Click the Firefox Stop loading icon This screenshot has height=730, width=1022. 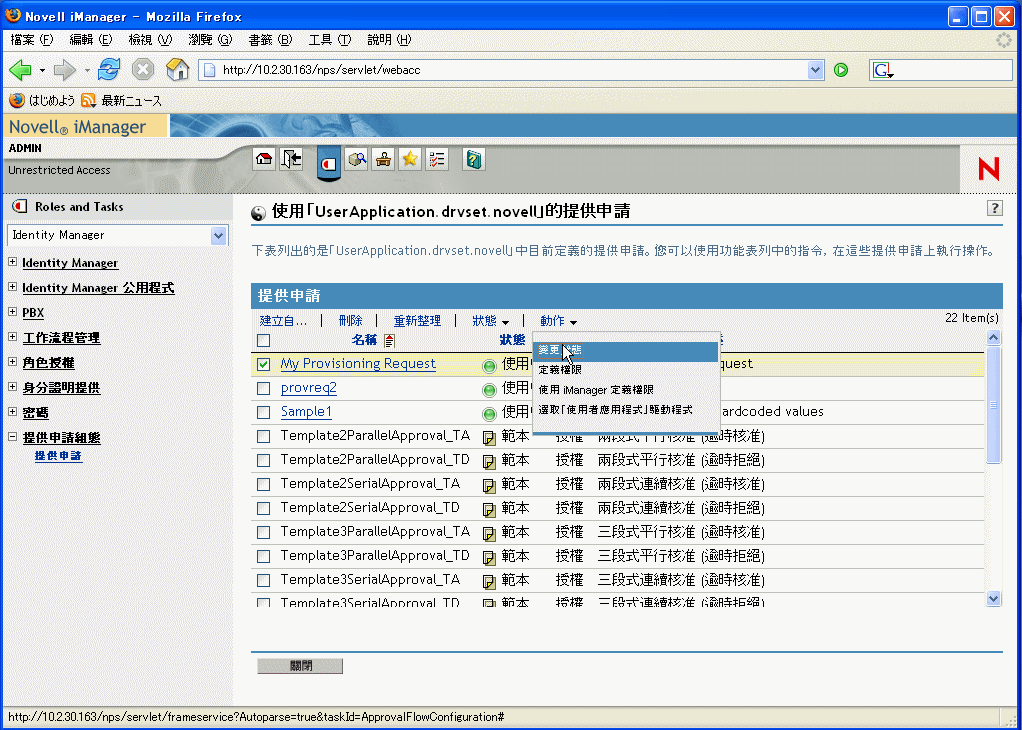coord(143,69)
